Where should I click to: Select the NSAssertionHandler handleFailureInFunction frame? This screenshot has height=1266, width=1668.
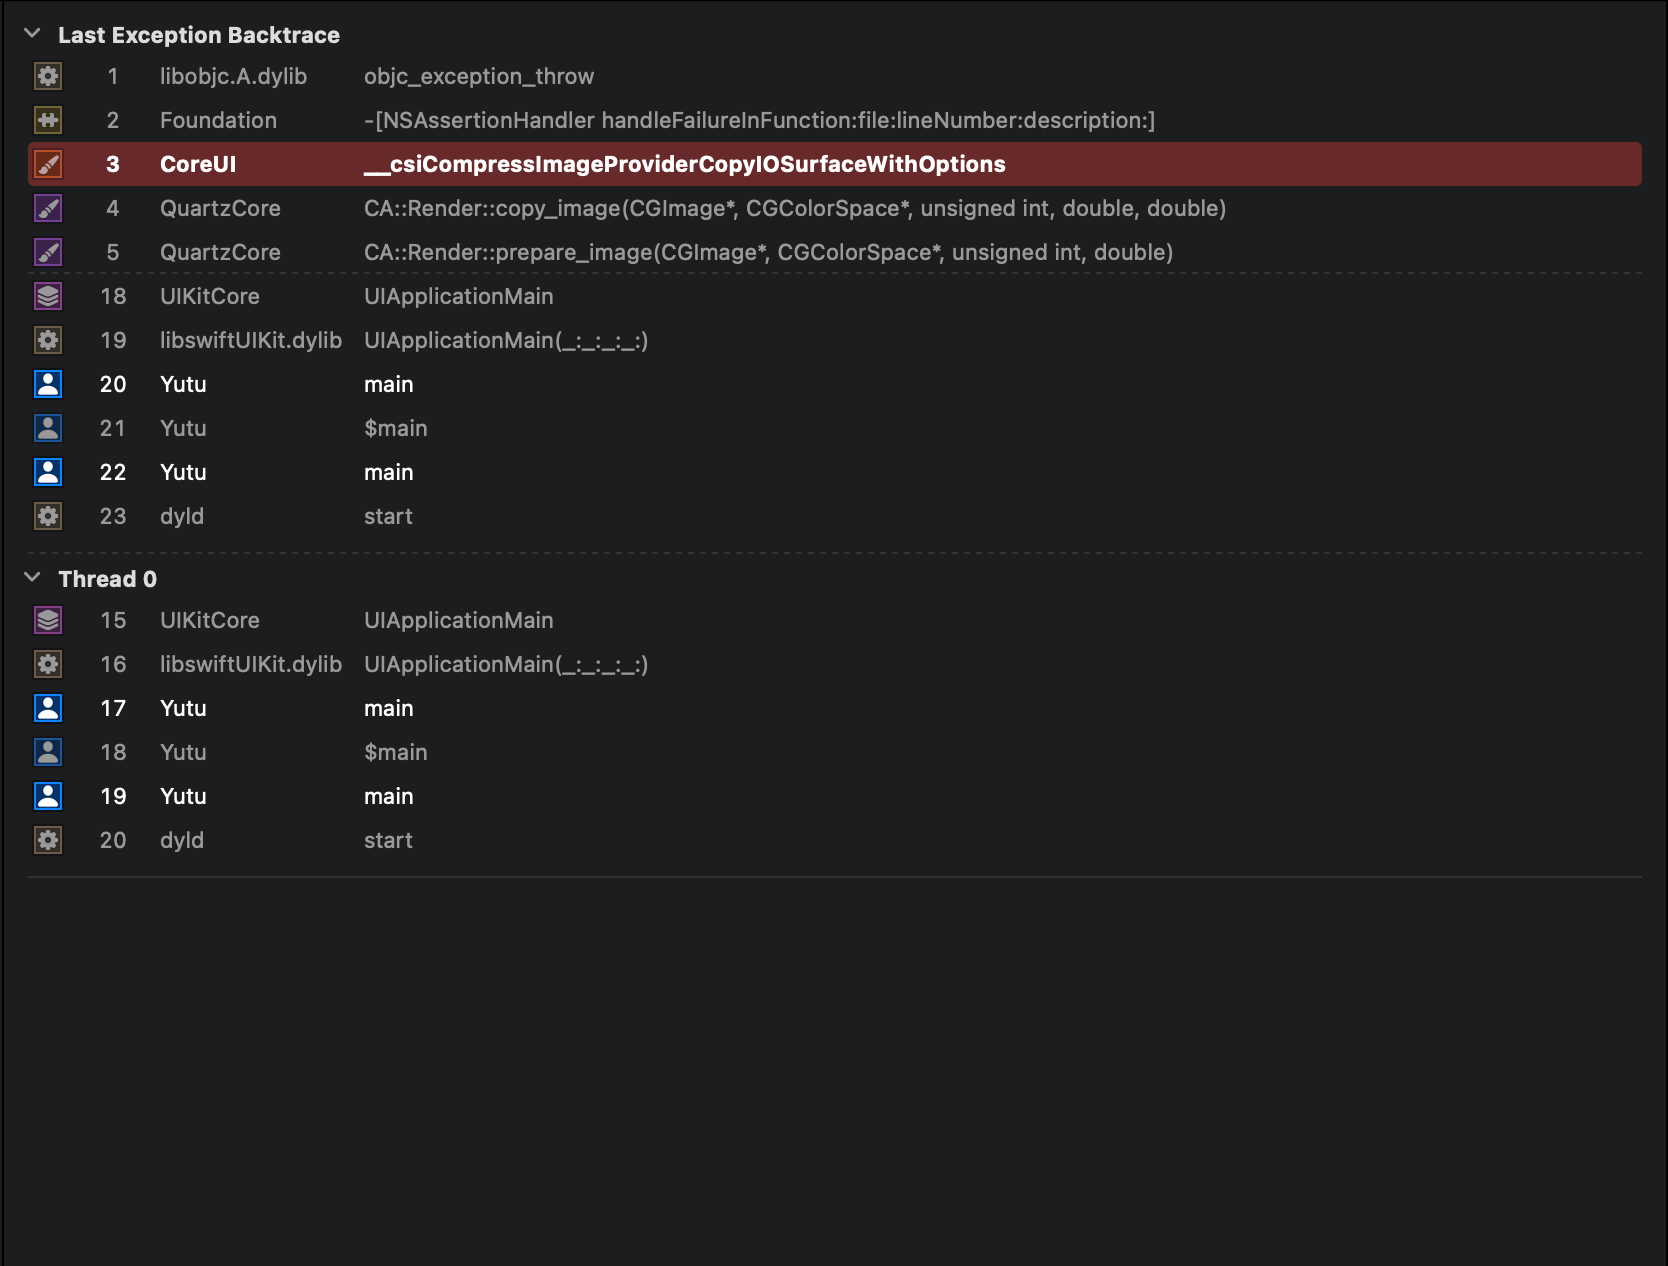pyautogui.click(x=758, y=120)
